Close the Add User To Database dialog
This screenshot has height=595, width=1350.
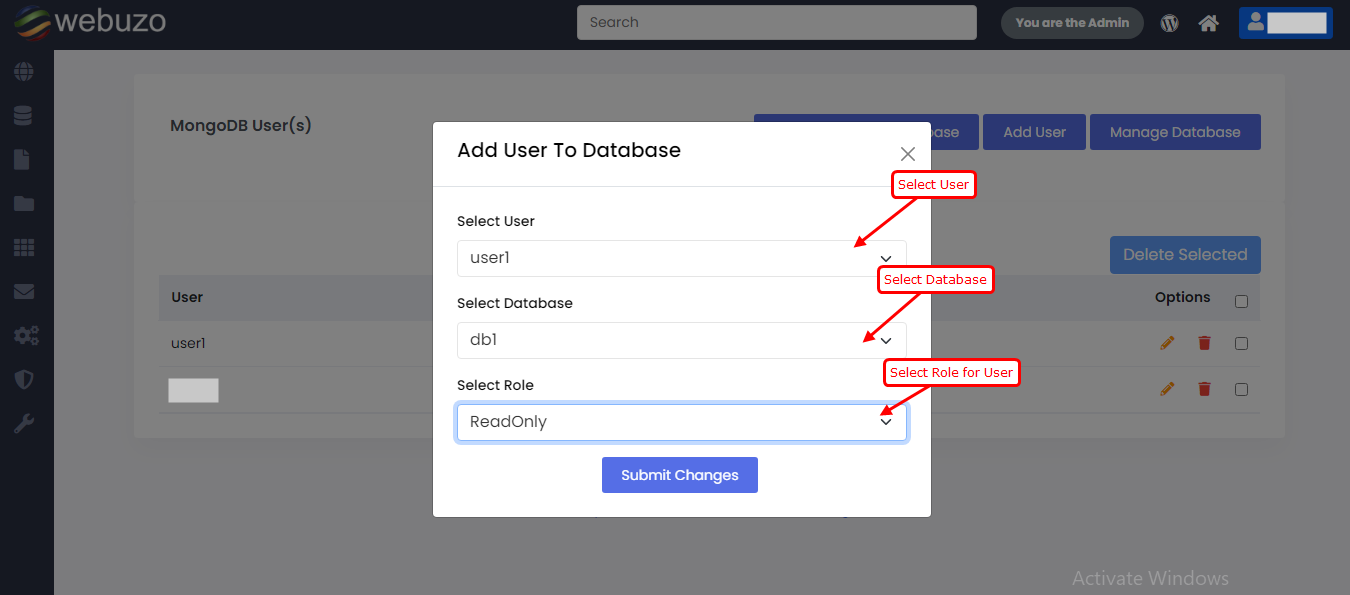907,154
